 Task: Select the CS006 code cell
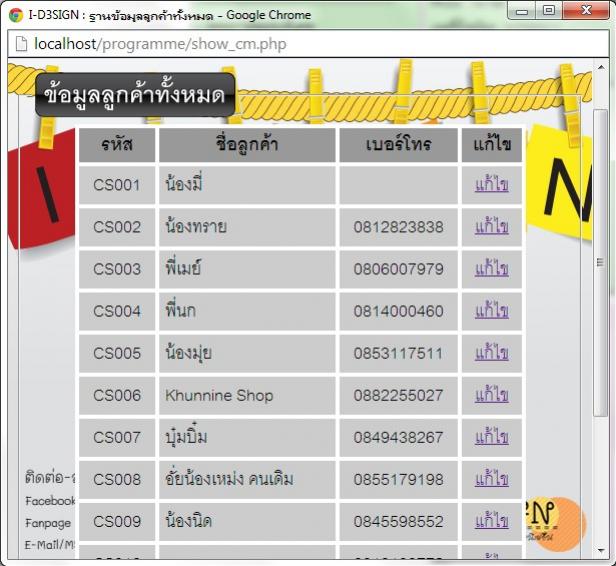(x=117, y=395)
